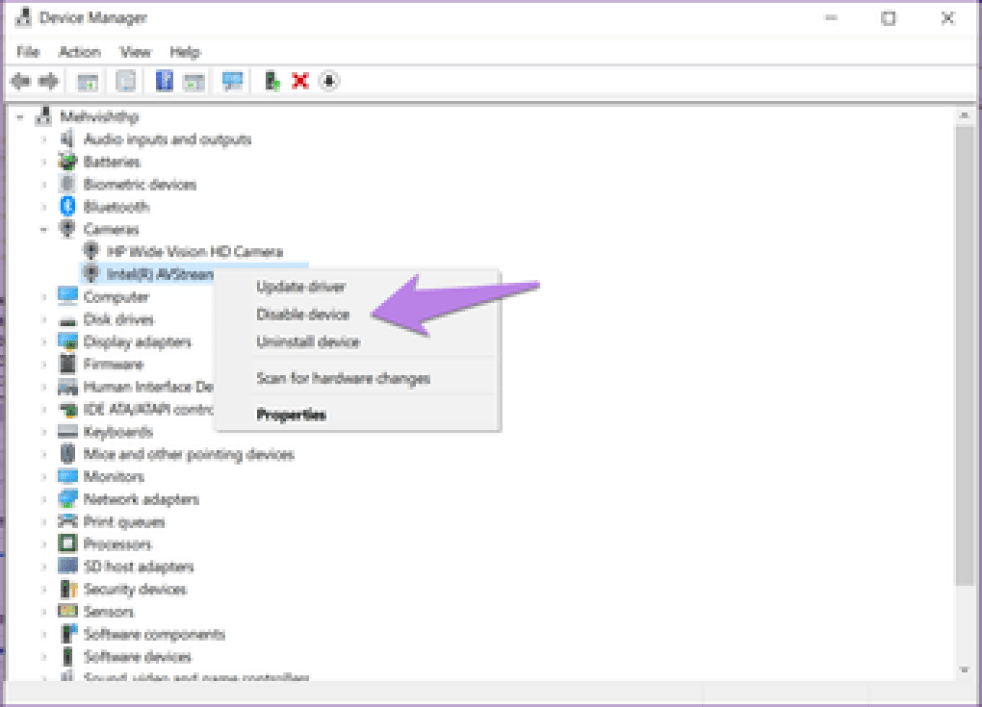Select the Monitors category
Image resolution: width=982 pixels, height=707 pixels.
click(x=113, y=477)
